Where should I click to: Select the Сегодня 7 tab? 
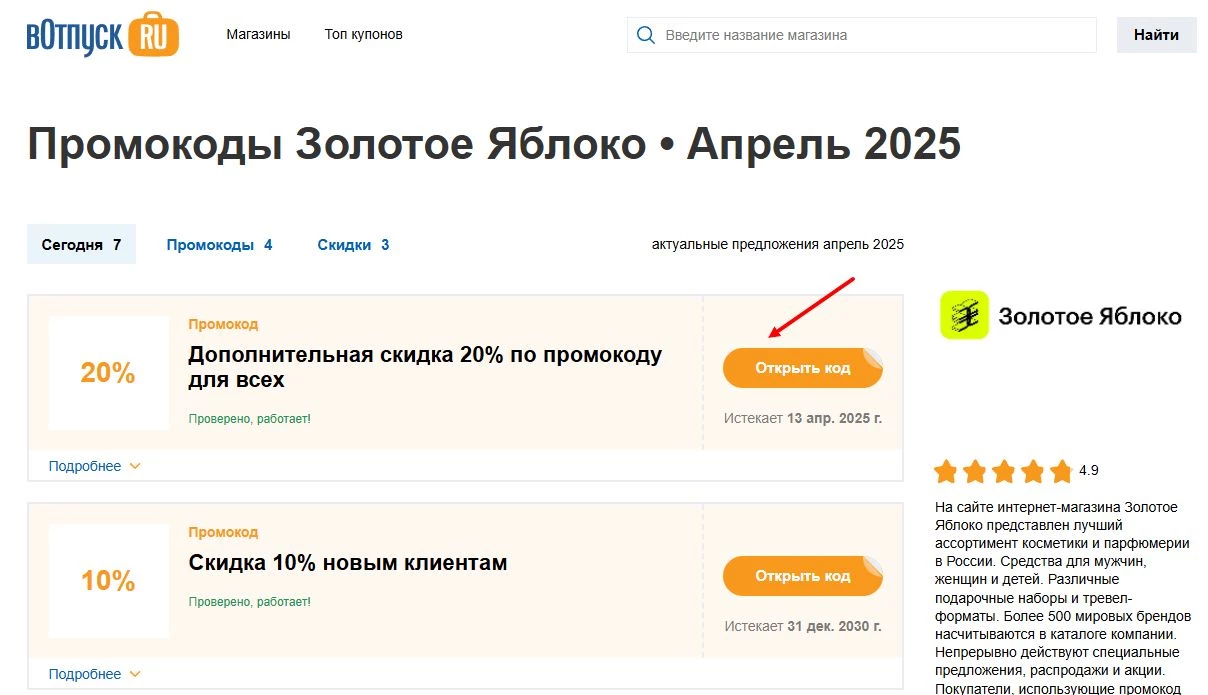coord(80,244)
